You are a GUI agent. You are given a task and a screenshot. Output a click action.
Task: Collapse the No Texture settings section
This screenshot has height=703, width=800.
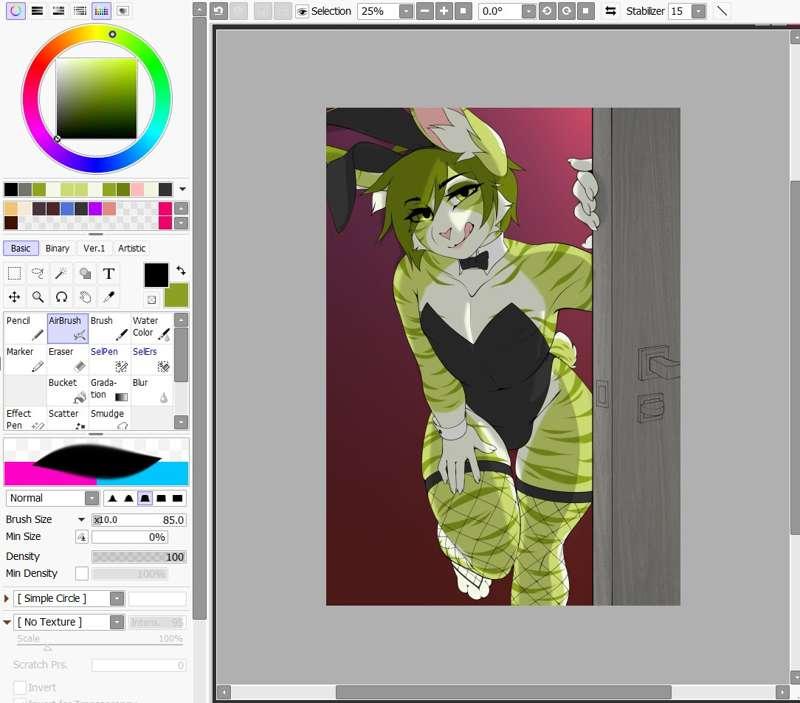coord(7,622)
